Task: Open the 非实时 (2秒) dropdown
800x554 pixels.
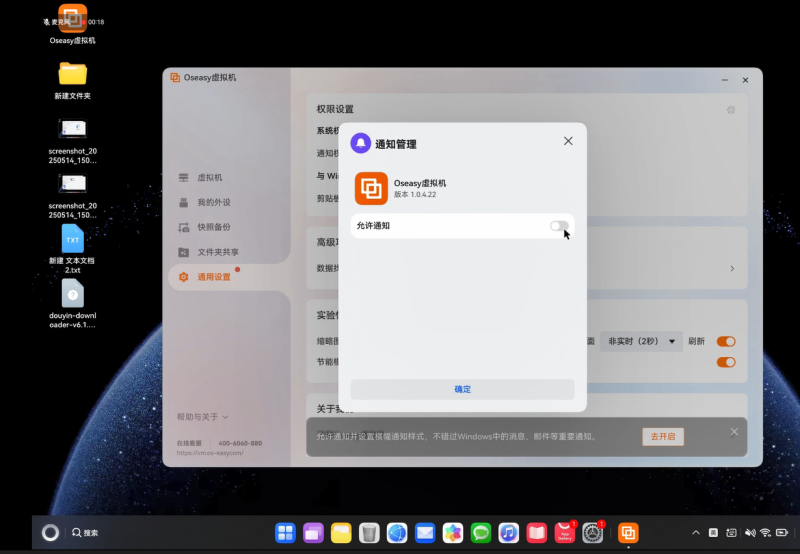Action: pyautogui.click(x=641, y=341)
